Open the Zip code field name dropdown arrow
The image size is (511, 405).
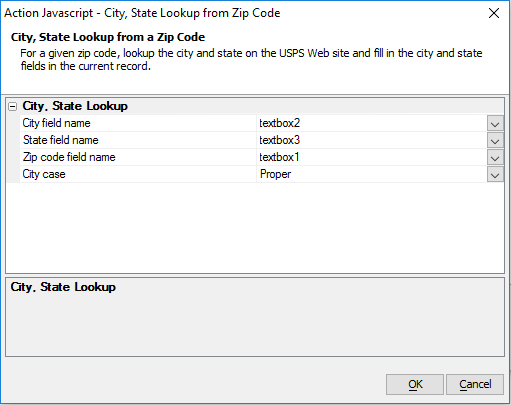pyautogui.click(x=495, y=157)
